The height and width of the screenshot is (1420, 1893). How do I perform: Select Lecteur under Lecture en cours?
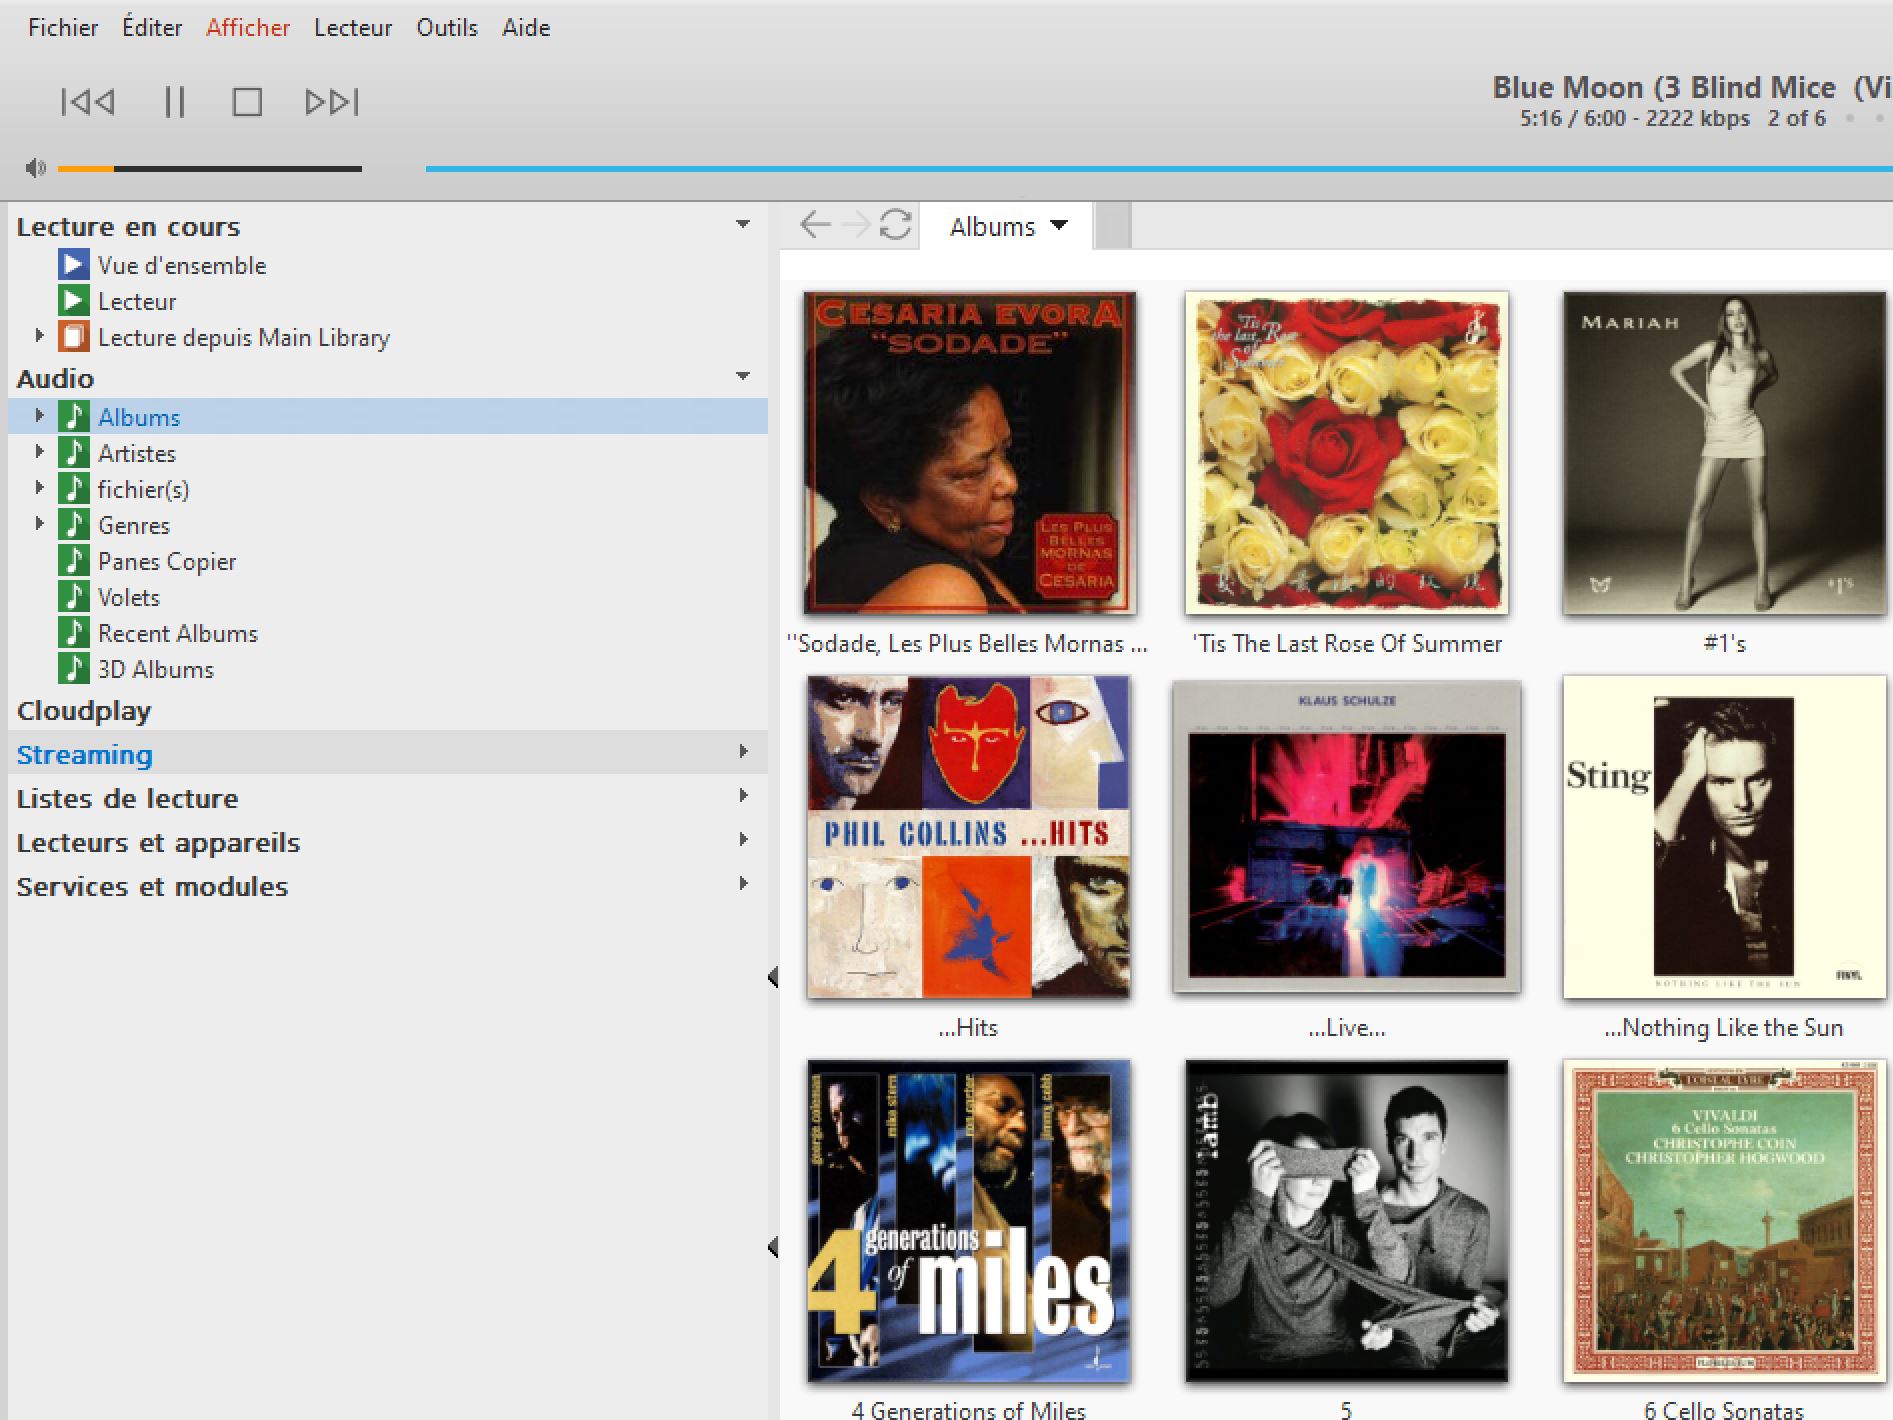(136, 302)
